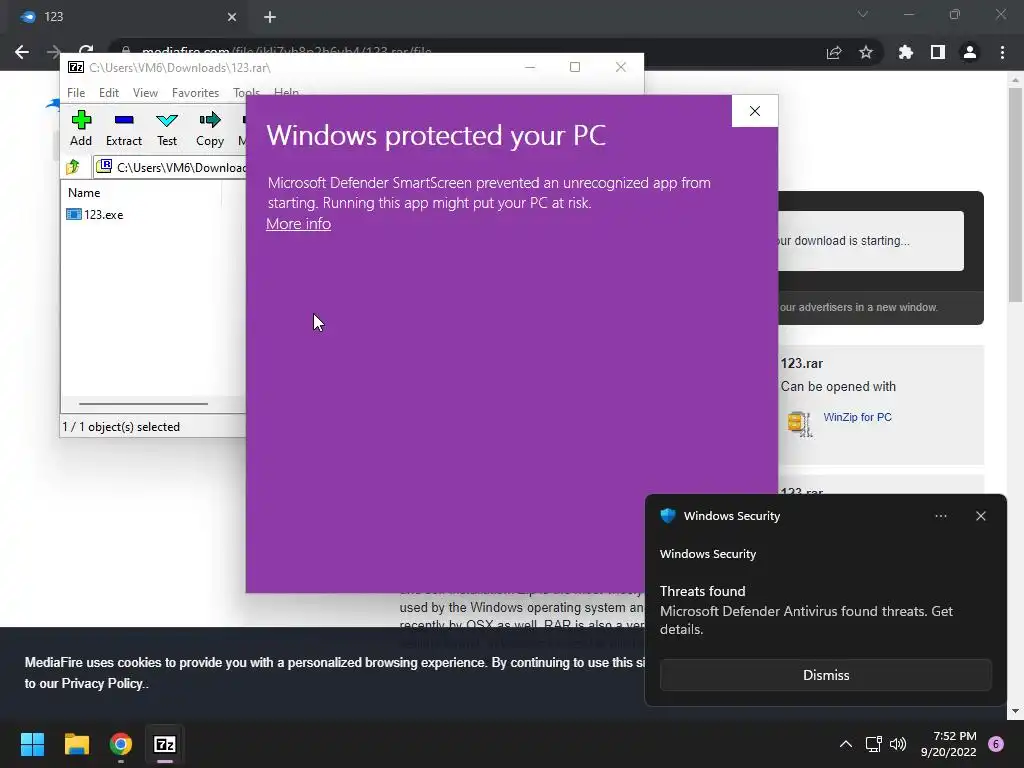Close the 123 browser tab
Viewport: 1024px width, 768px height.
(232, 17)
